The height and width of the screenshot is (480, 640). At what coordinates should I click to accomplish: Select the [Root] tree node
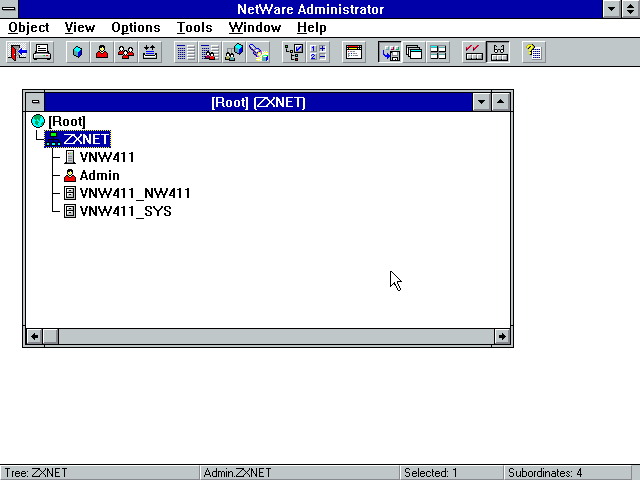click(67, 121)
